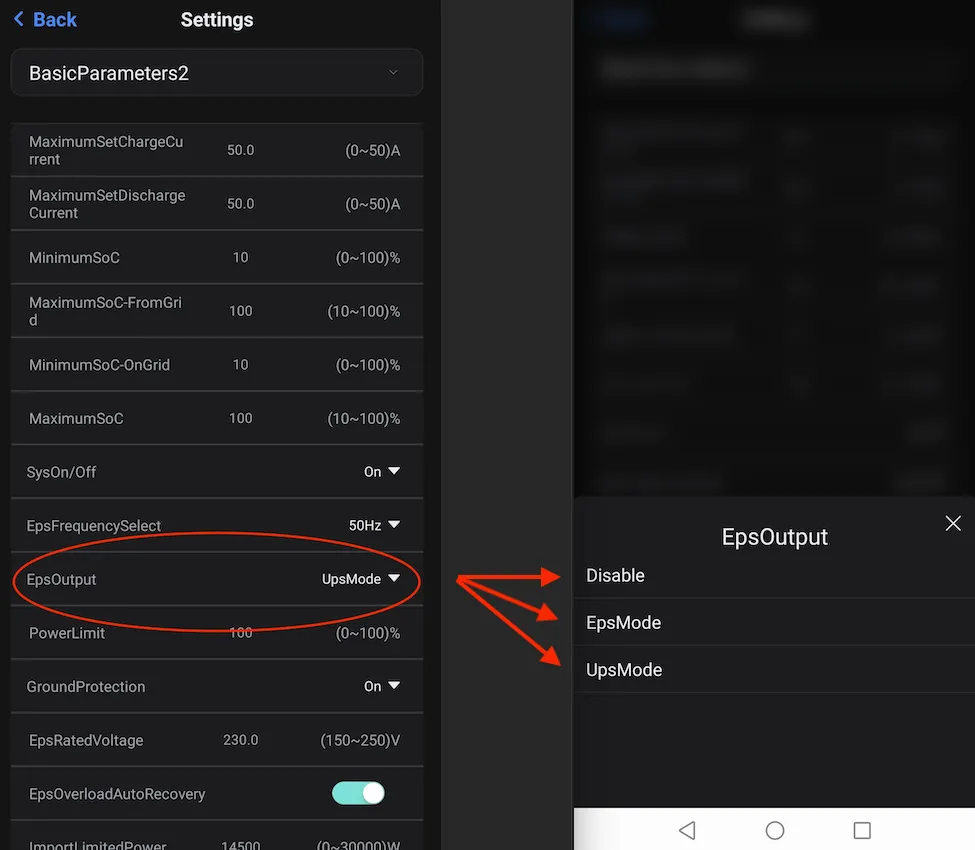This screenshot has width=975, height=850.
Task: Click the MinimumSoC-OnGrid label
Action: (99, 364)
